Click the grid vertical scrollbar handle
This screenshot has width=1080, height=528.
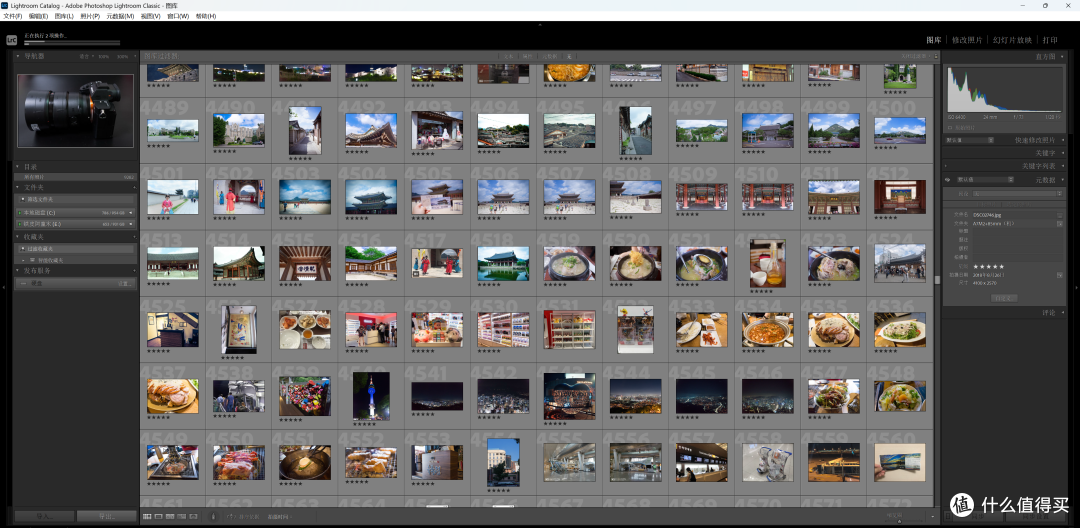pos(937,279)
